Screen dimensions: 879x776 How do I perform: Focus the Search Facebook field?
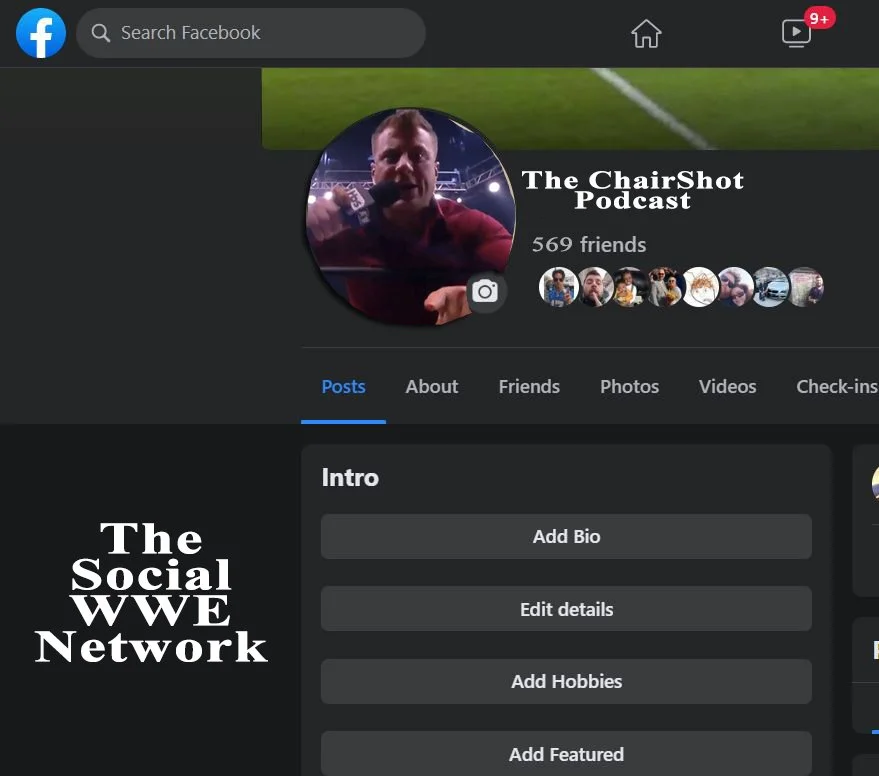pyautogui.click(x=251, y=33)
